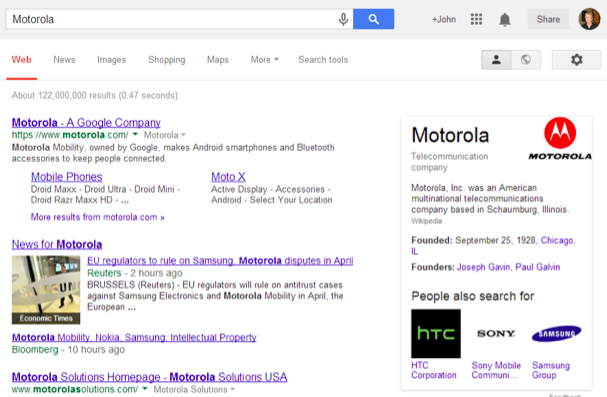The image size is (607, 397).
Task: Show personal results with person icon
Action: coord(496,60)
